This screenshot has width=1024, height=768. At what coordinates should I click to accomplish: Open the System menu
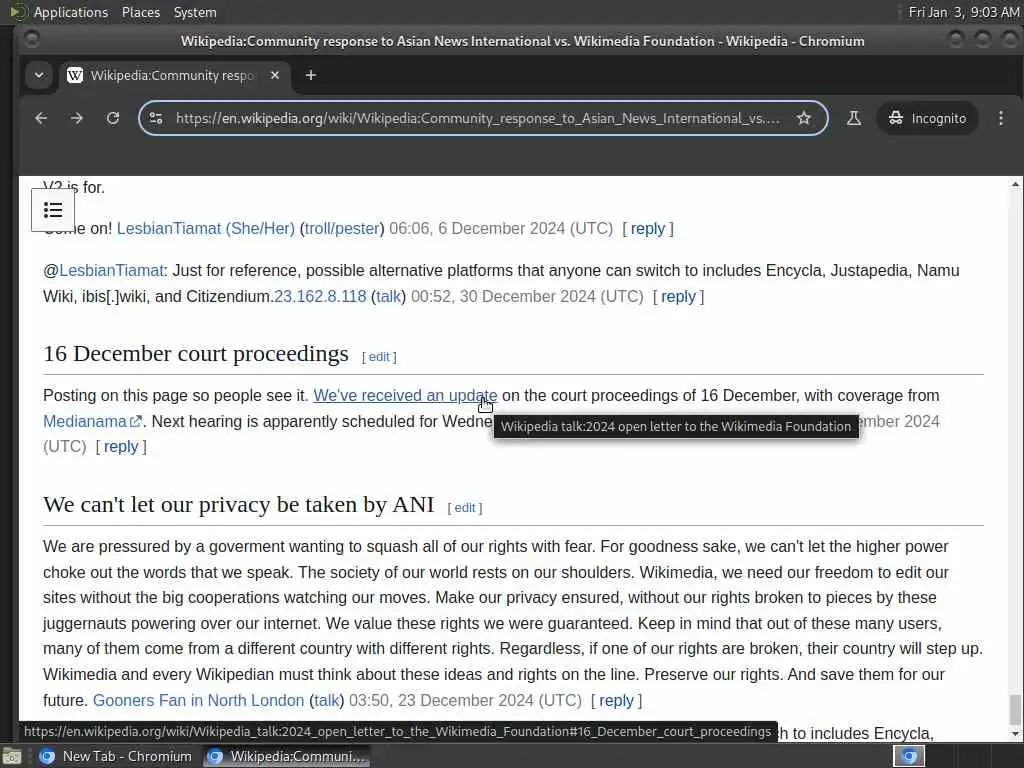[195, 12]
